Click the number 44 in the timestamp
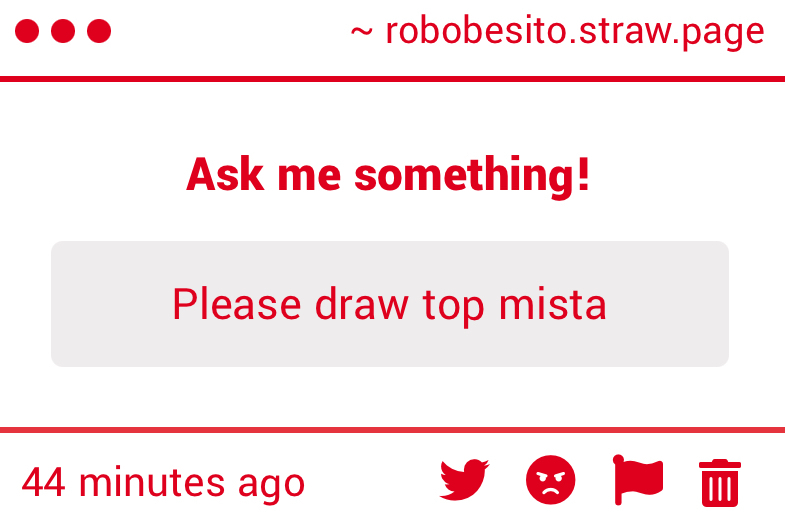785x520 pixels. pos(44,483)
